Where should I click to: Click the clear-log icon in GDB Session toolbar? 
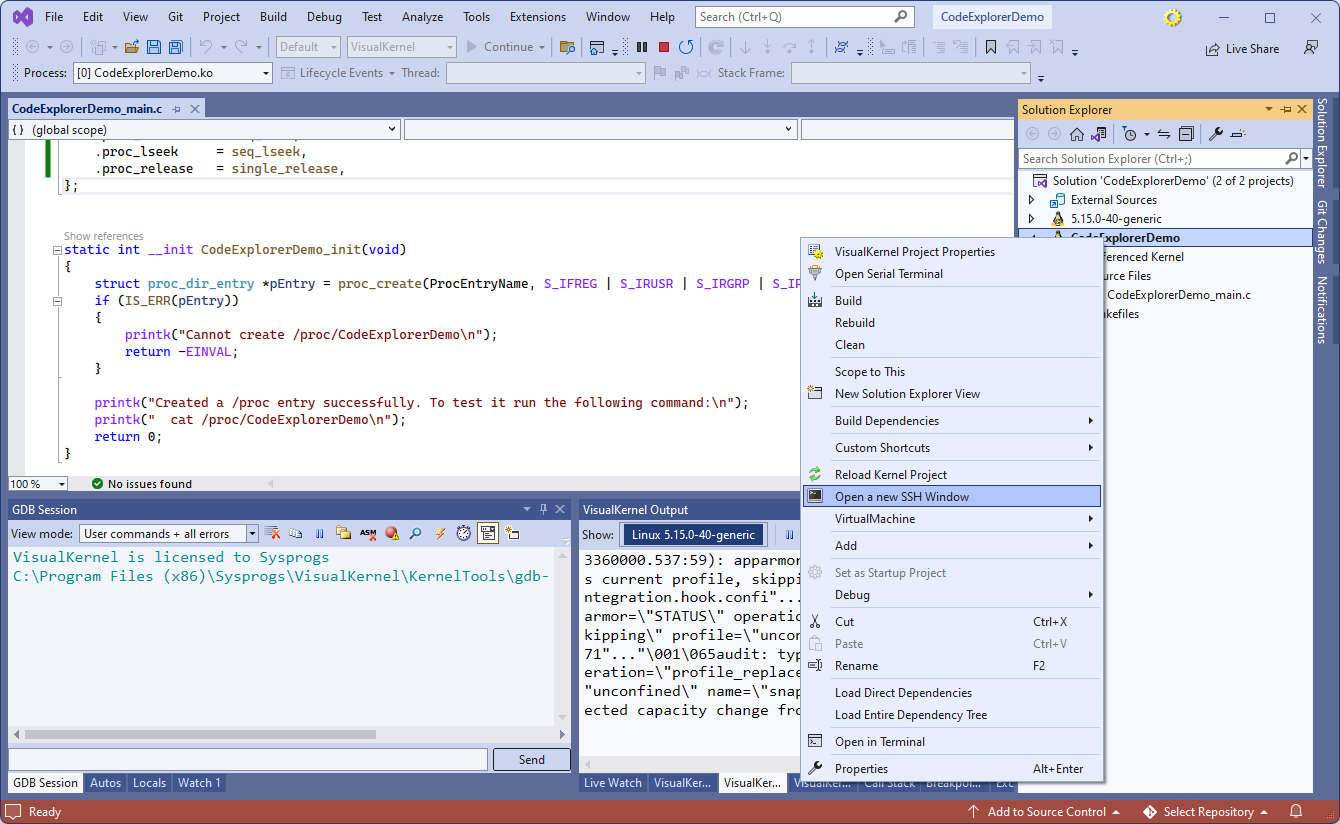coord(272,534)
